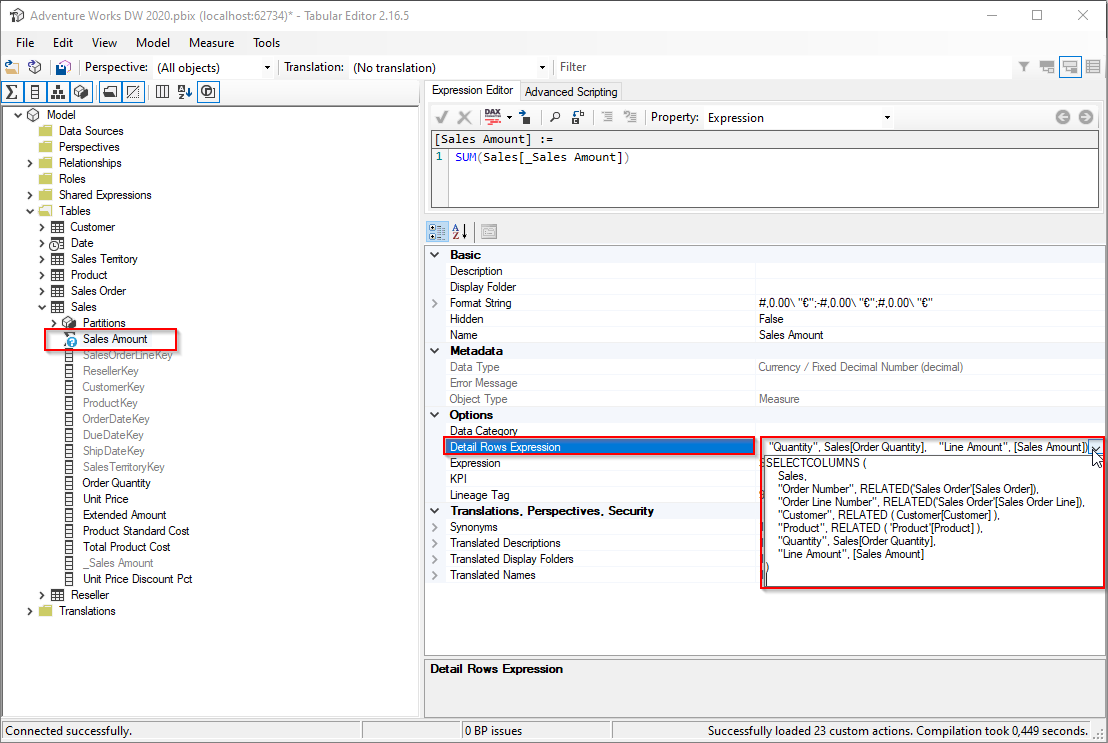Expand the Format String property
1108x743 pixels.
(x=435, y=303)
